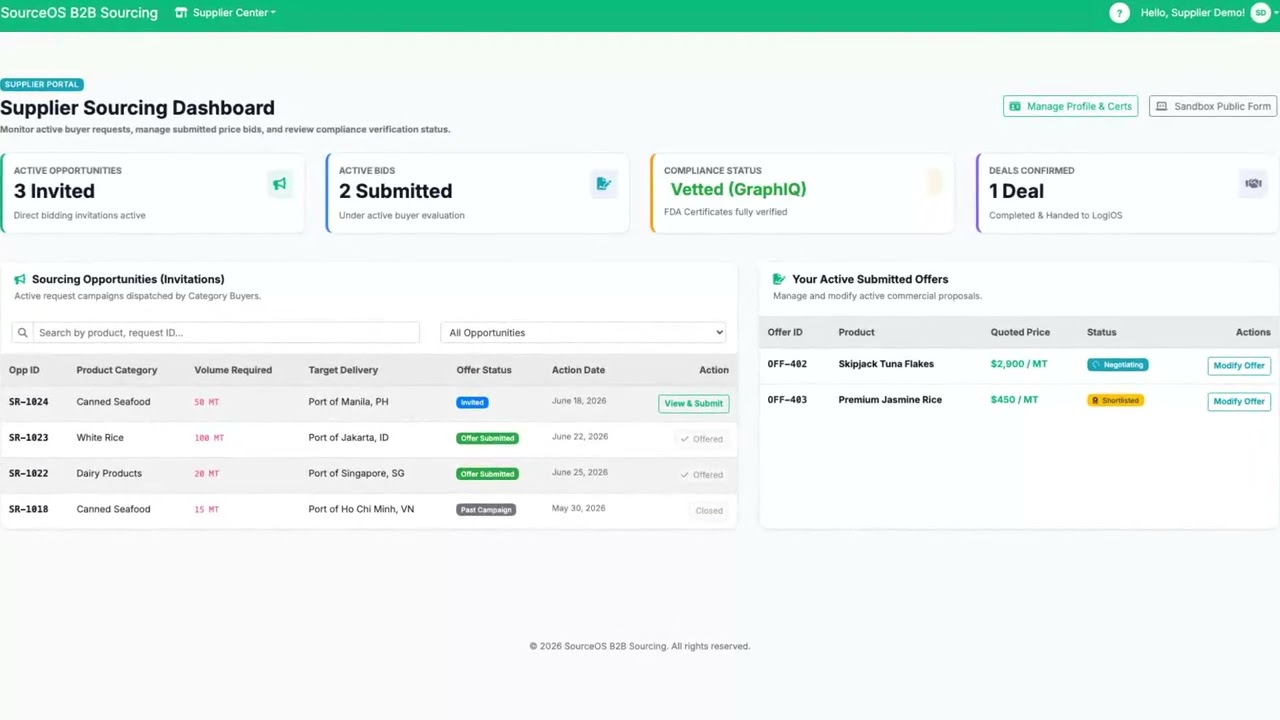Click the laptop icon in Sandbox Public Form button
Viewport: 1280px width, 720px height.
pyautogui.click(x=1162, y=106)
